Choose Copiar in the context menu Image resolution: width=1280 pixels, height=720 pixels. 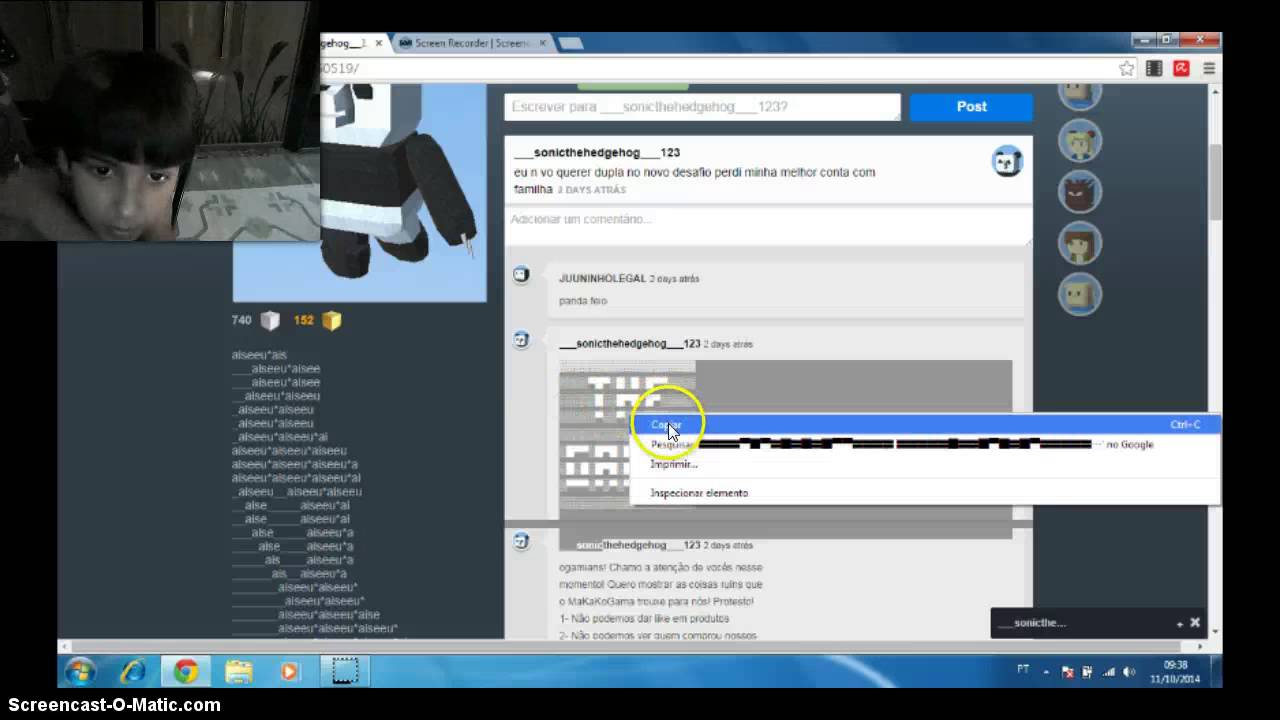[925, 424]
